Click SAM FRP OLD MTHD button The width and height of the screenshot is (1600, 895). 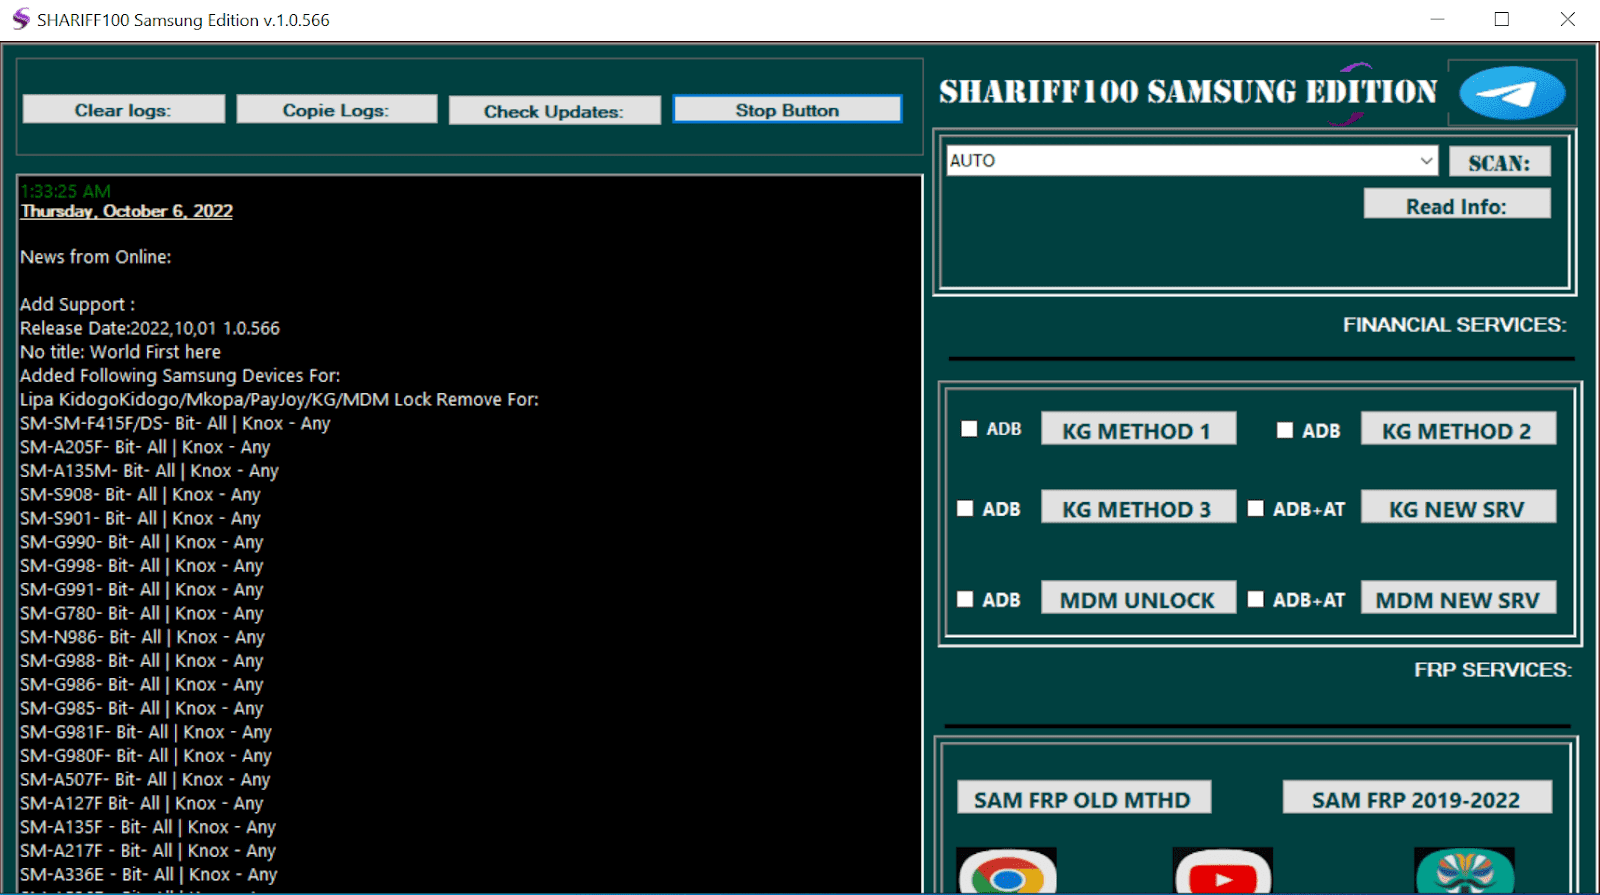(1084, 798)
